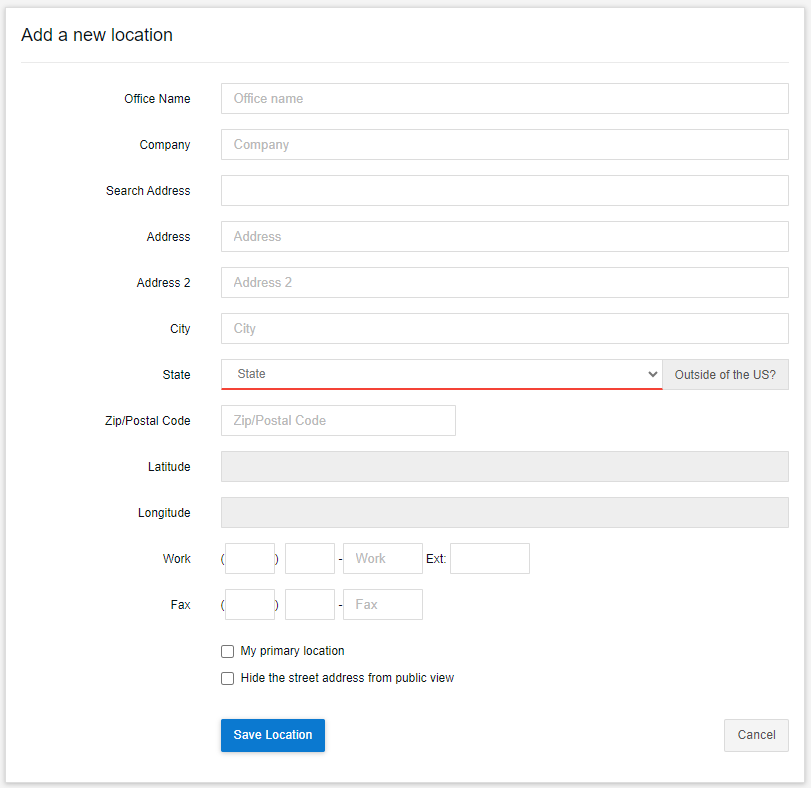Screen dimensions: 811x788
Task: Click the 'My primary location' label text
Action: [x=292, y=651]
